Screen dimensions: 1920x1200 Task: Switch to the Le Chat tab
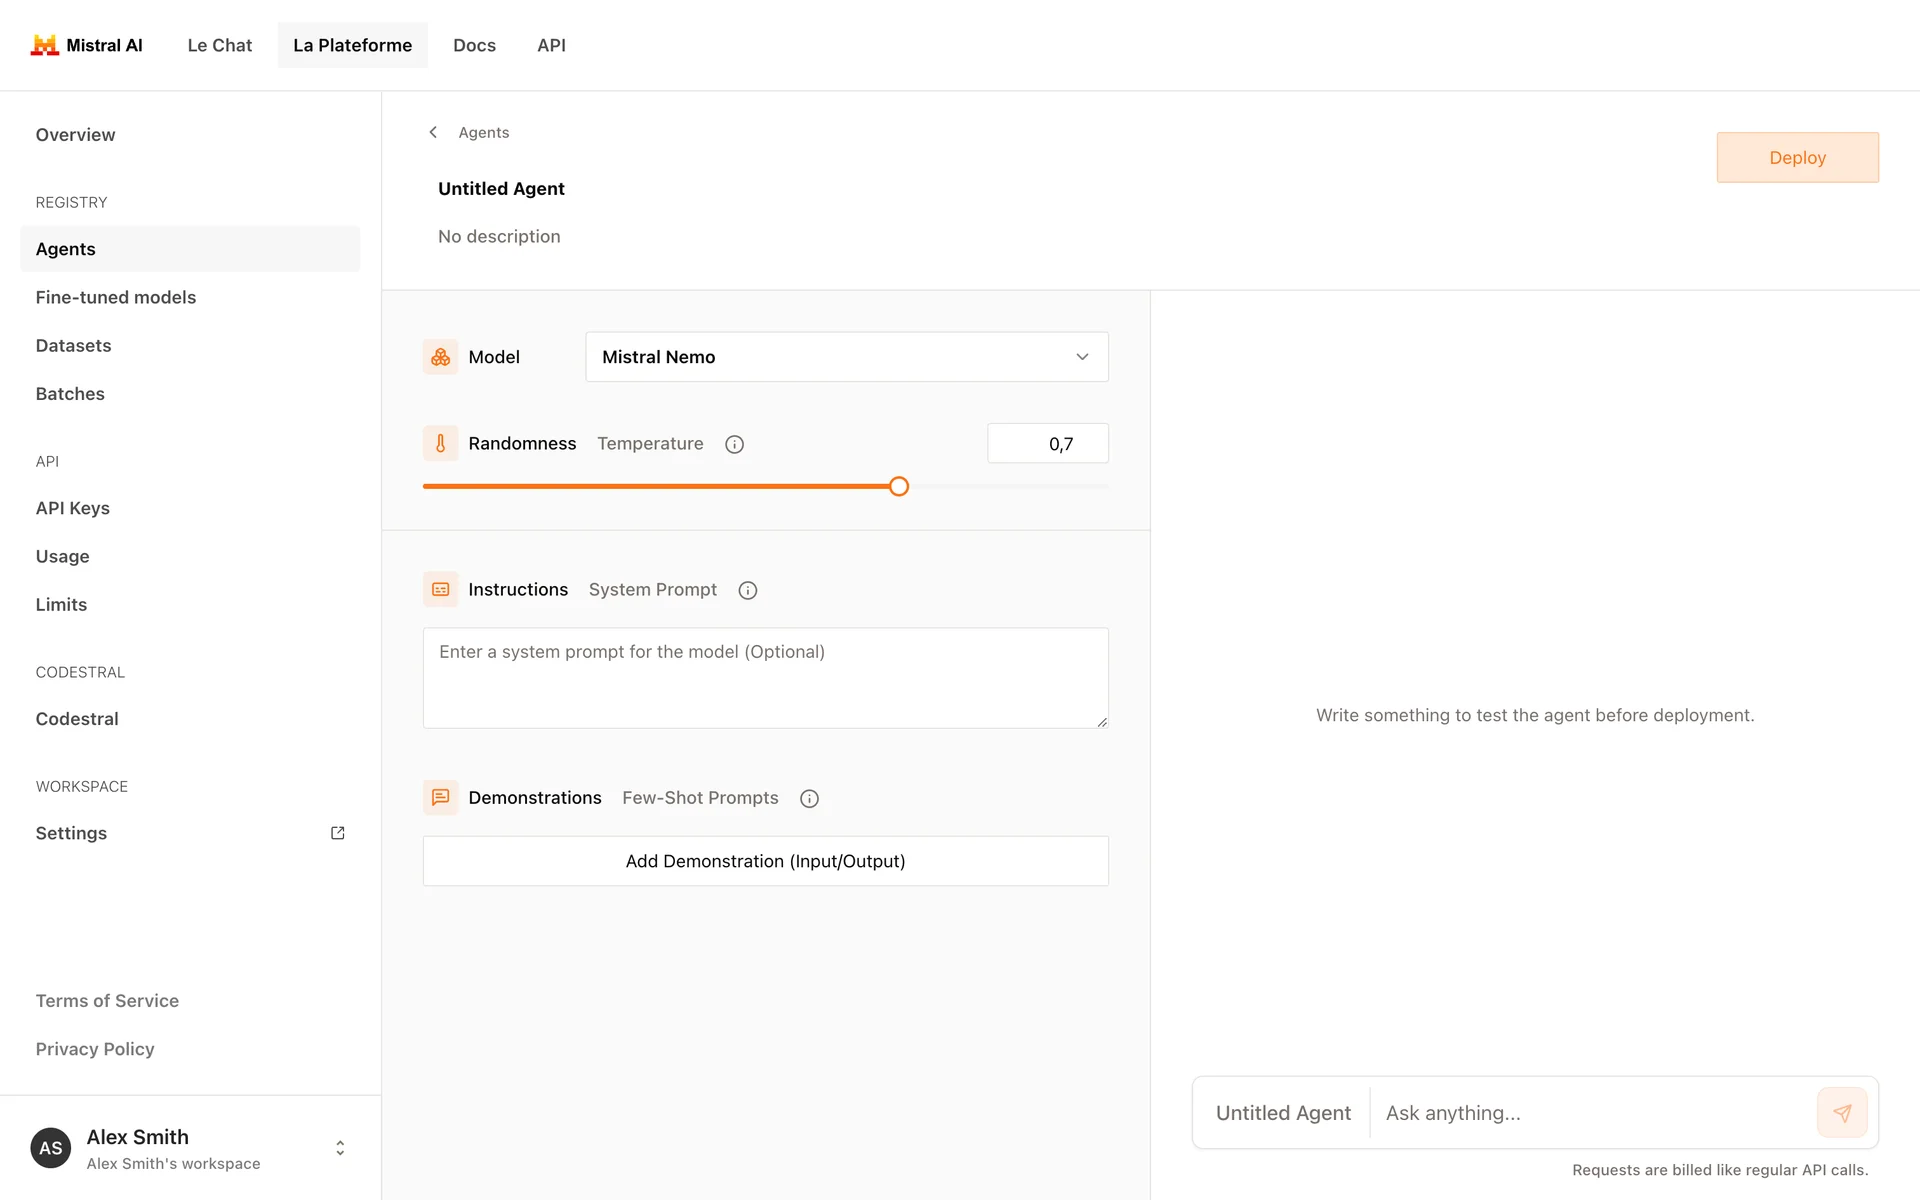(219, 45)
